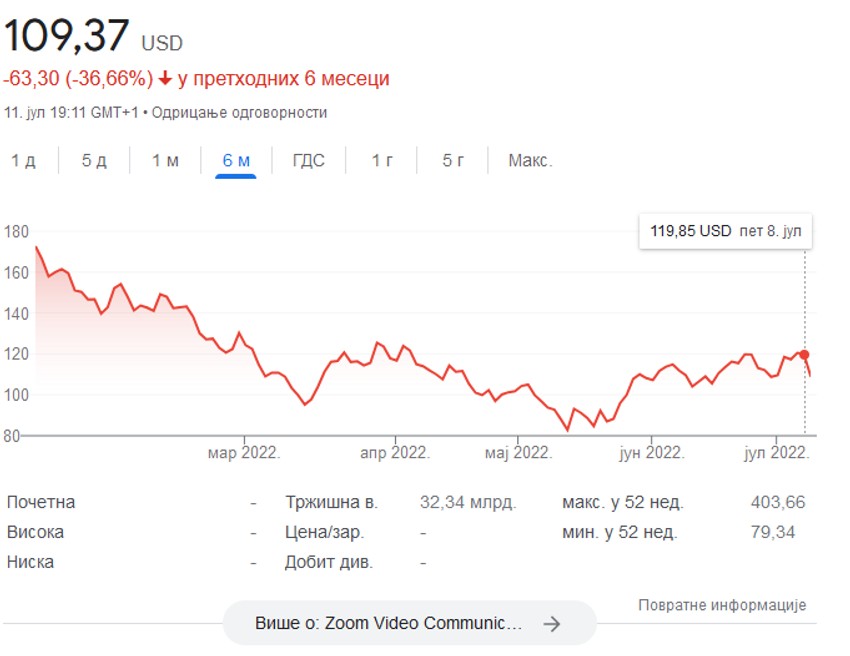Click the Повратне информације feedback link

point(721,605)
